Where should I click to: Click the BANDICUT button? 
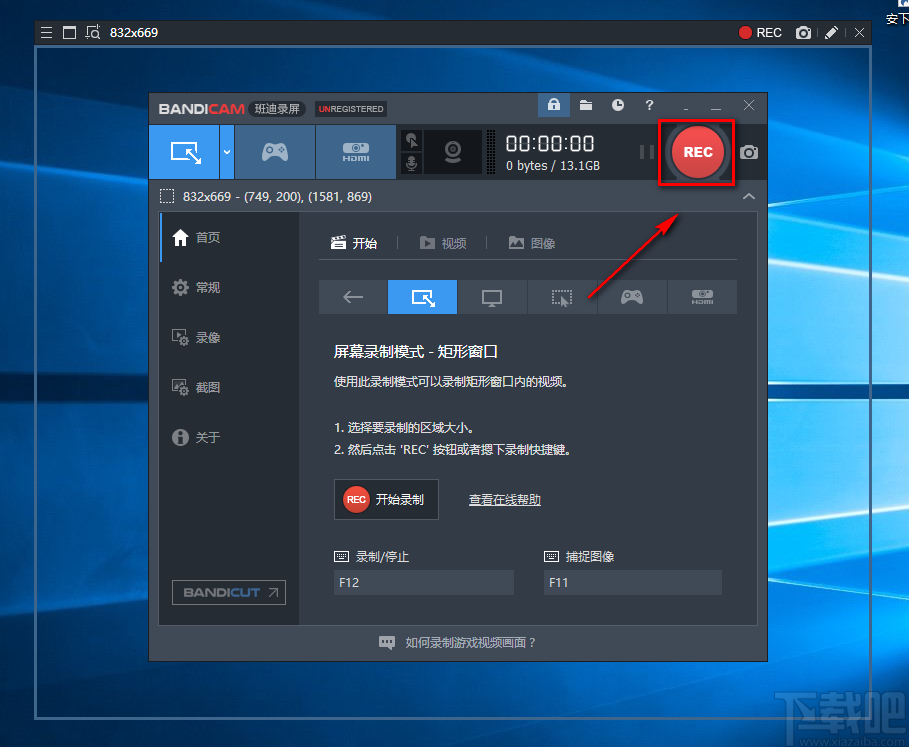(229, 592)
